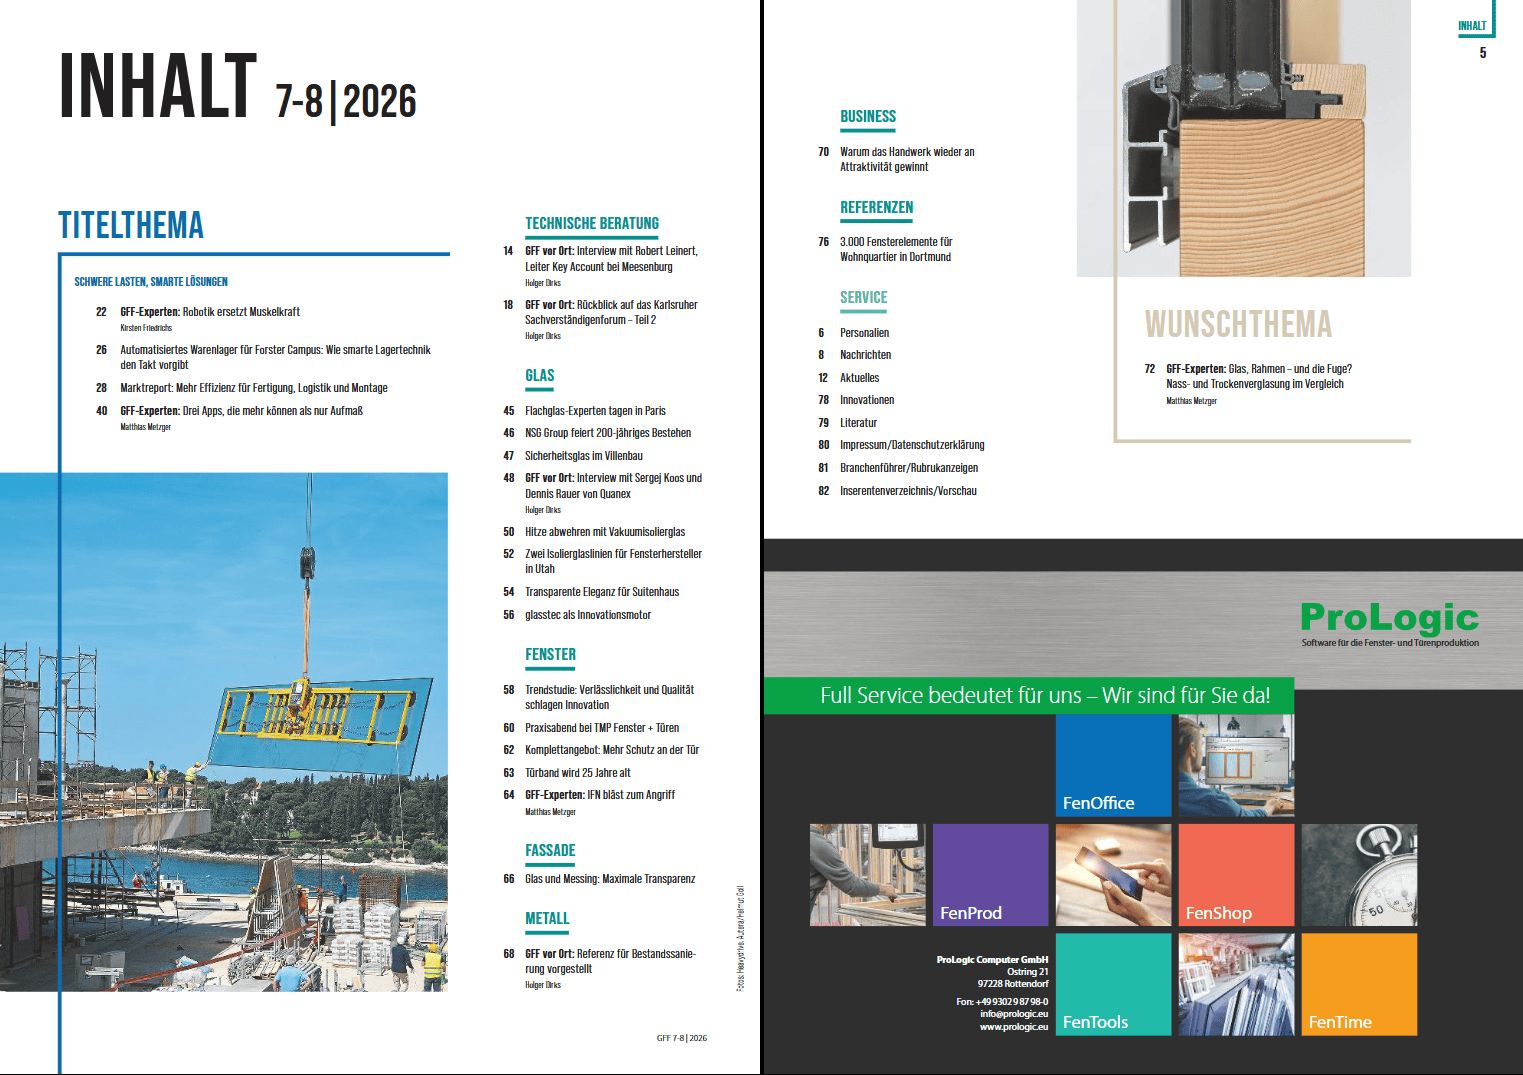The width and height of the screenshot is (1523, 1075).
Task: Click the ProLogic logo
Action: 1390,623
